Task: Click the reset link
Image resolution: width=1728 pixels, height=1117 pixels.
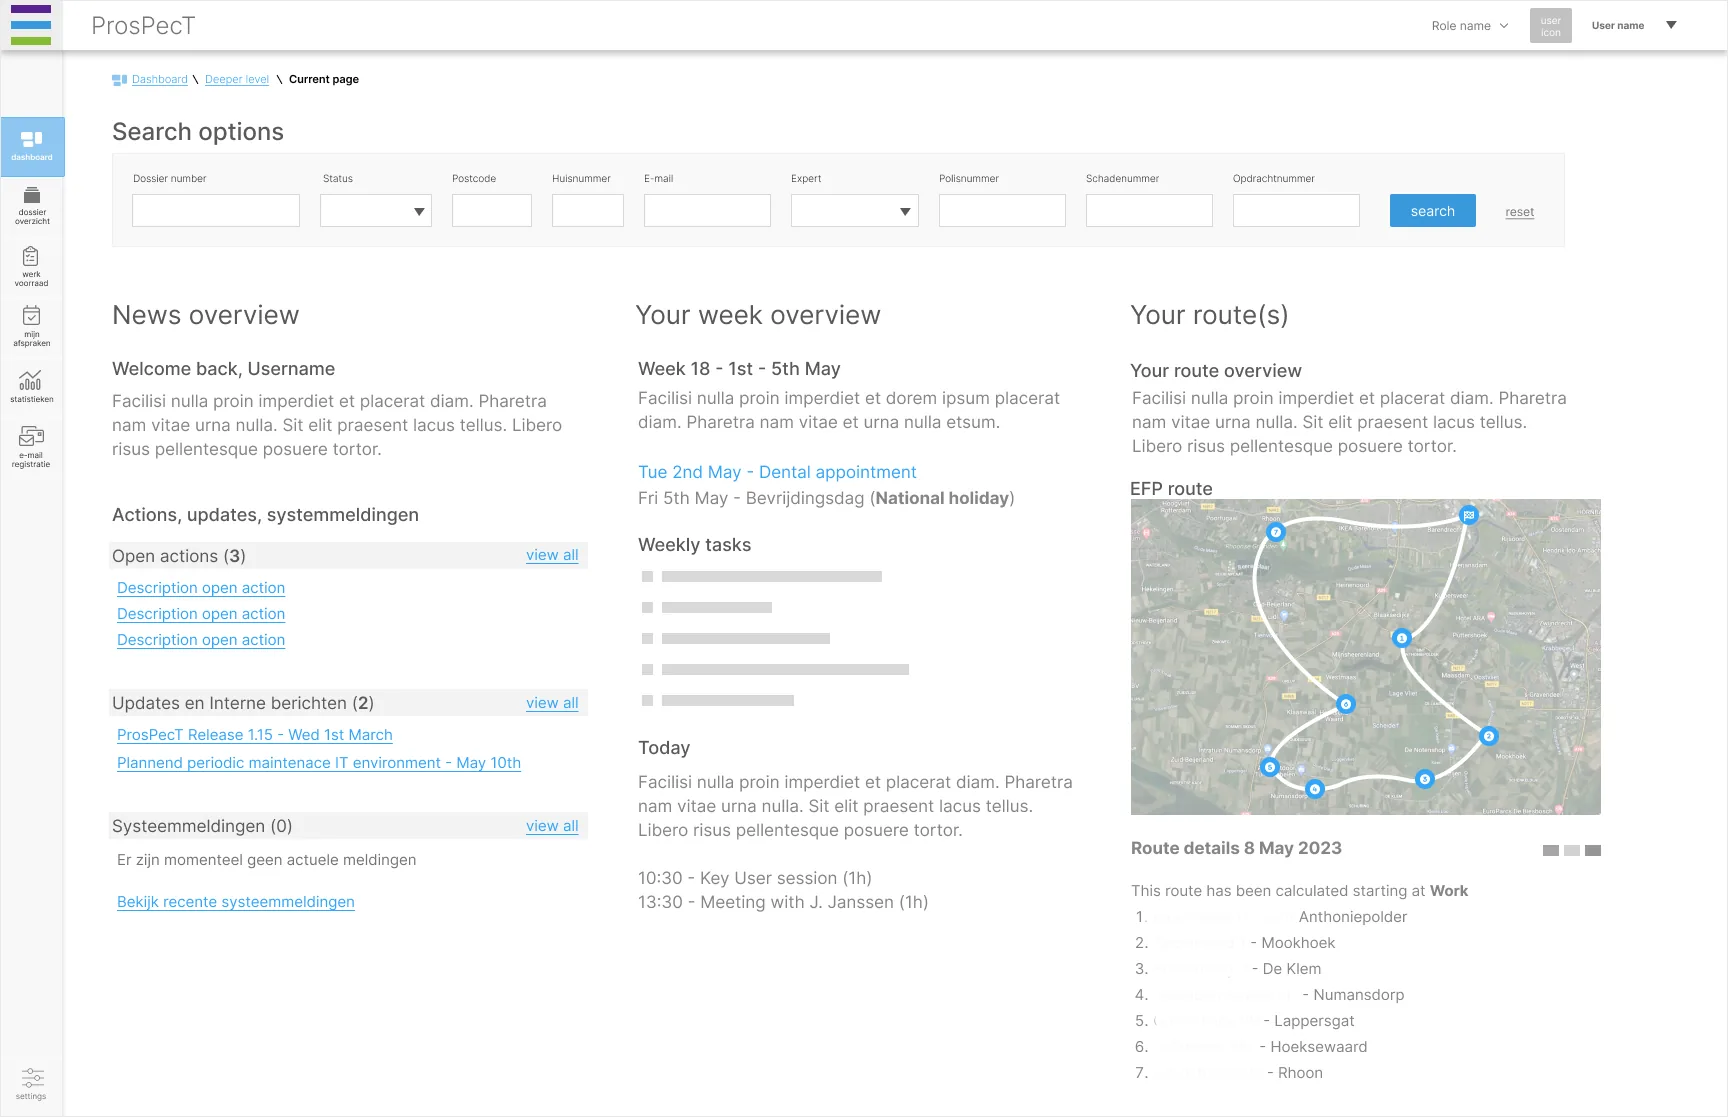Action: coord(1519,212)
